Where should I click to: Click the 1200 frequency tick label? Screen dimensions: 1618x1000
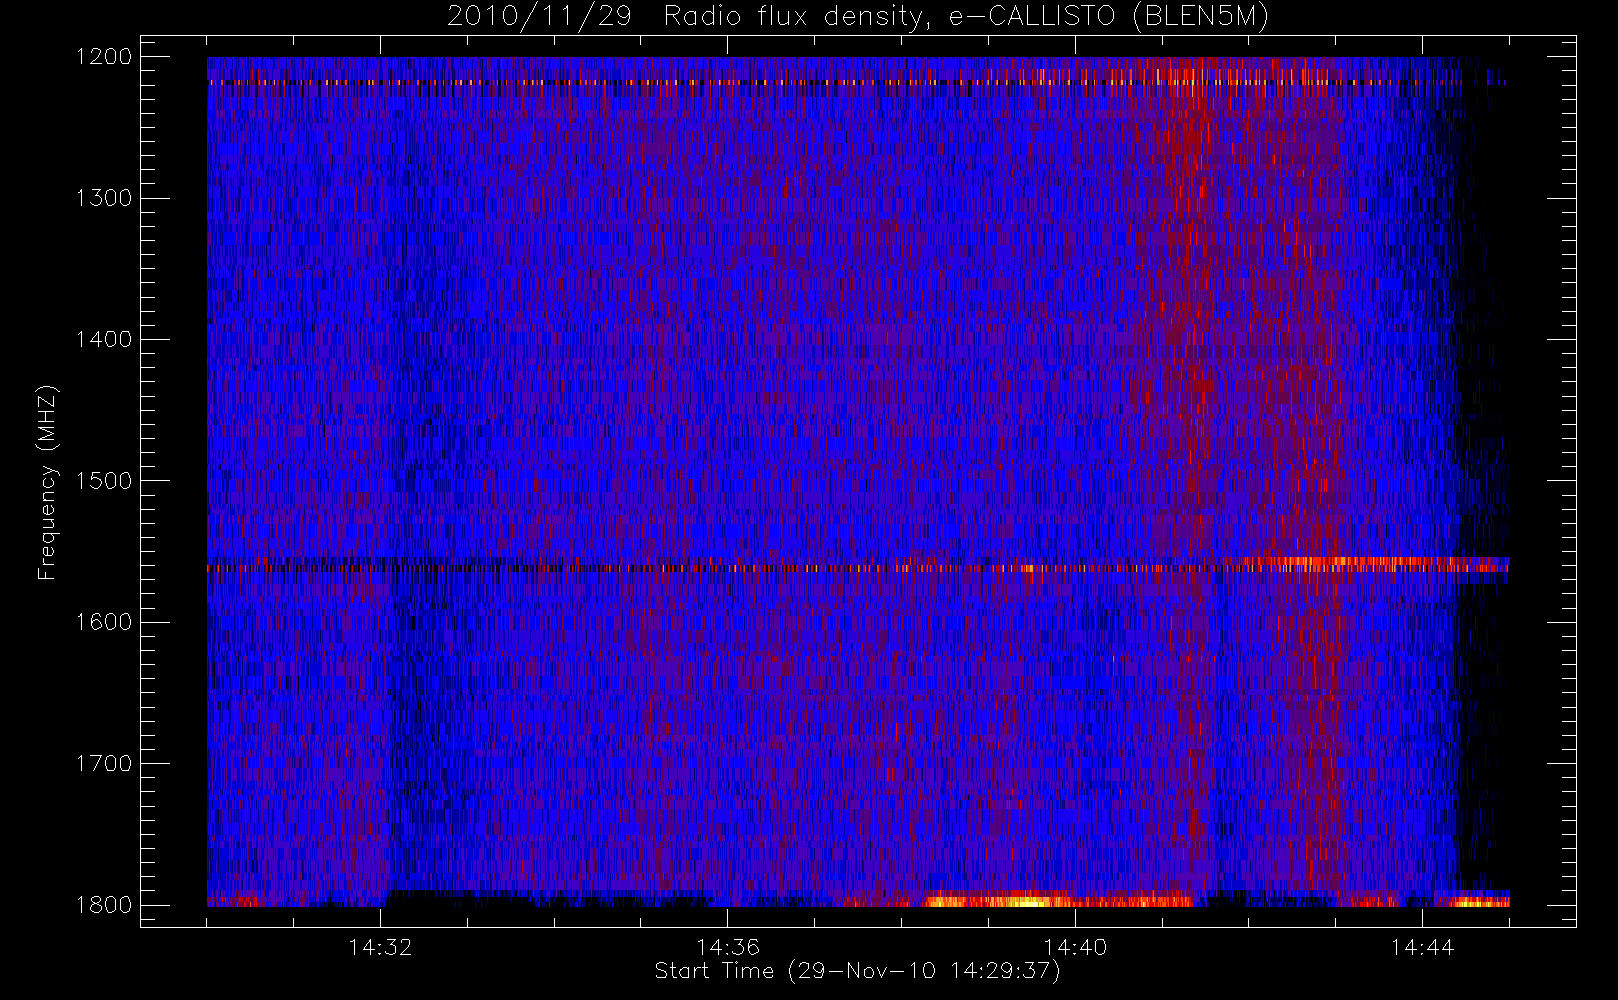click(x=104, y=57)
